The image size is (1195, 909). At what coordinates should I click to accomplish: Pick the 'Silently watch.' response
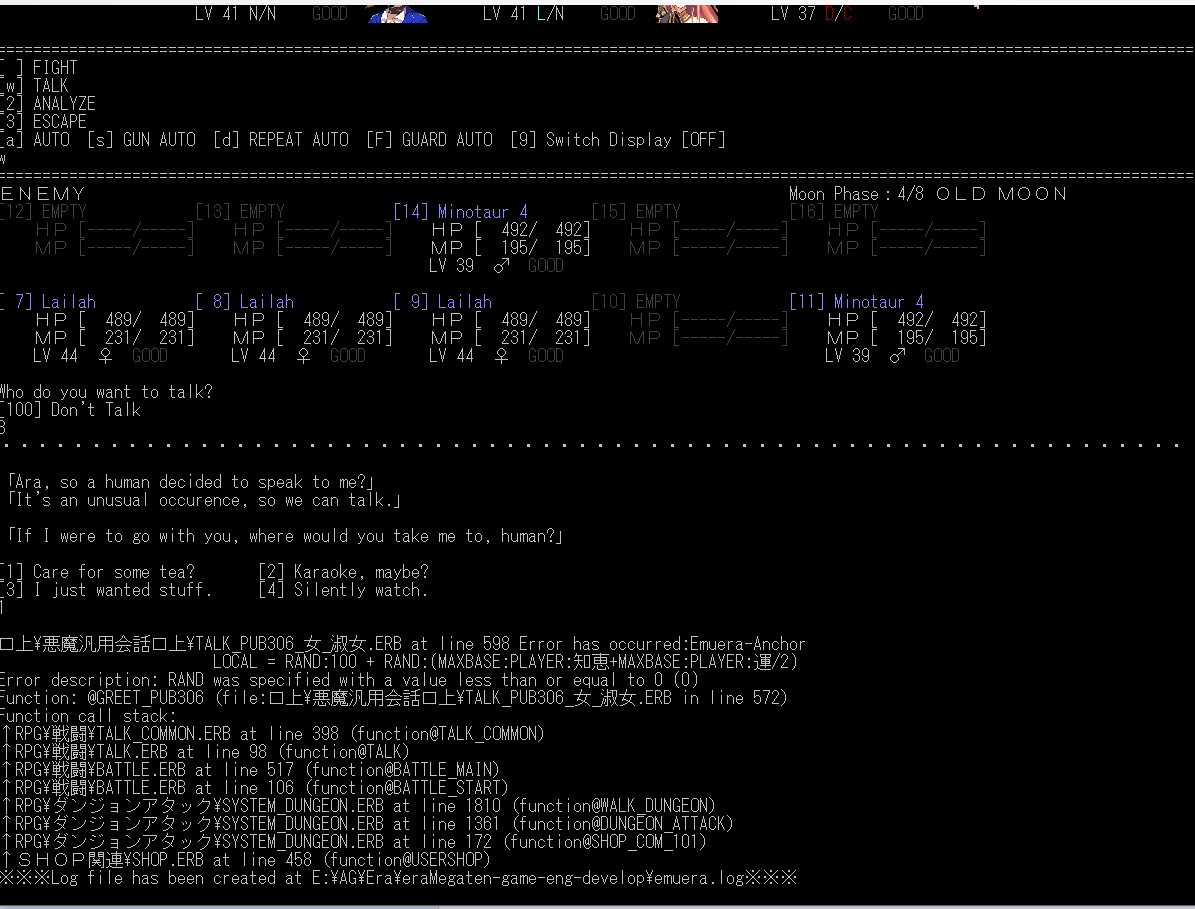coord(343,590)
